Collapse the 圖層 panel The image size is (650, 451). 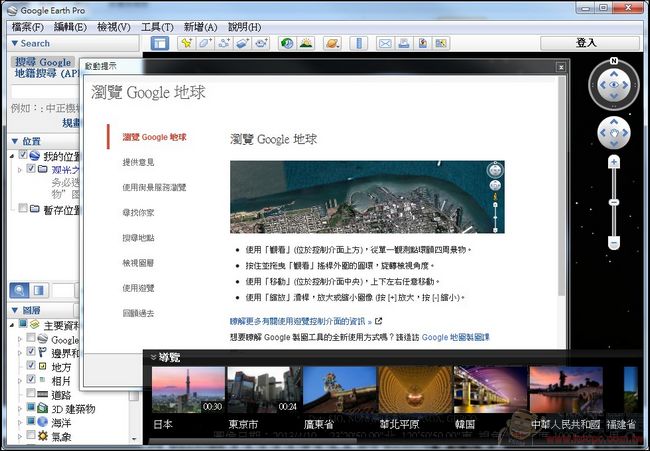pyautogui.click(x=15, y=310)
